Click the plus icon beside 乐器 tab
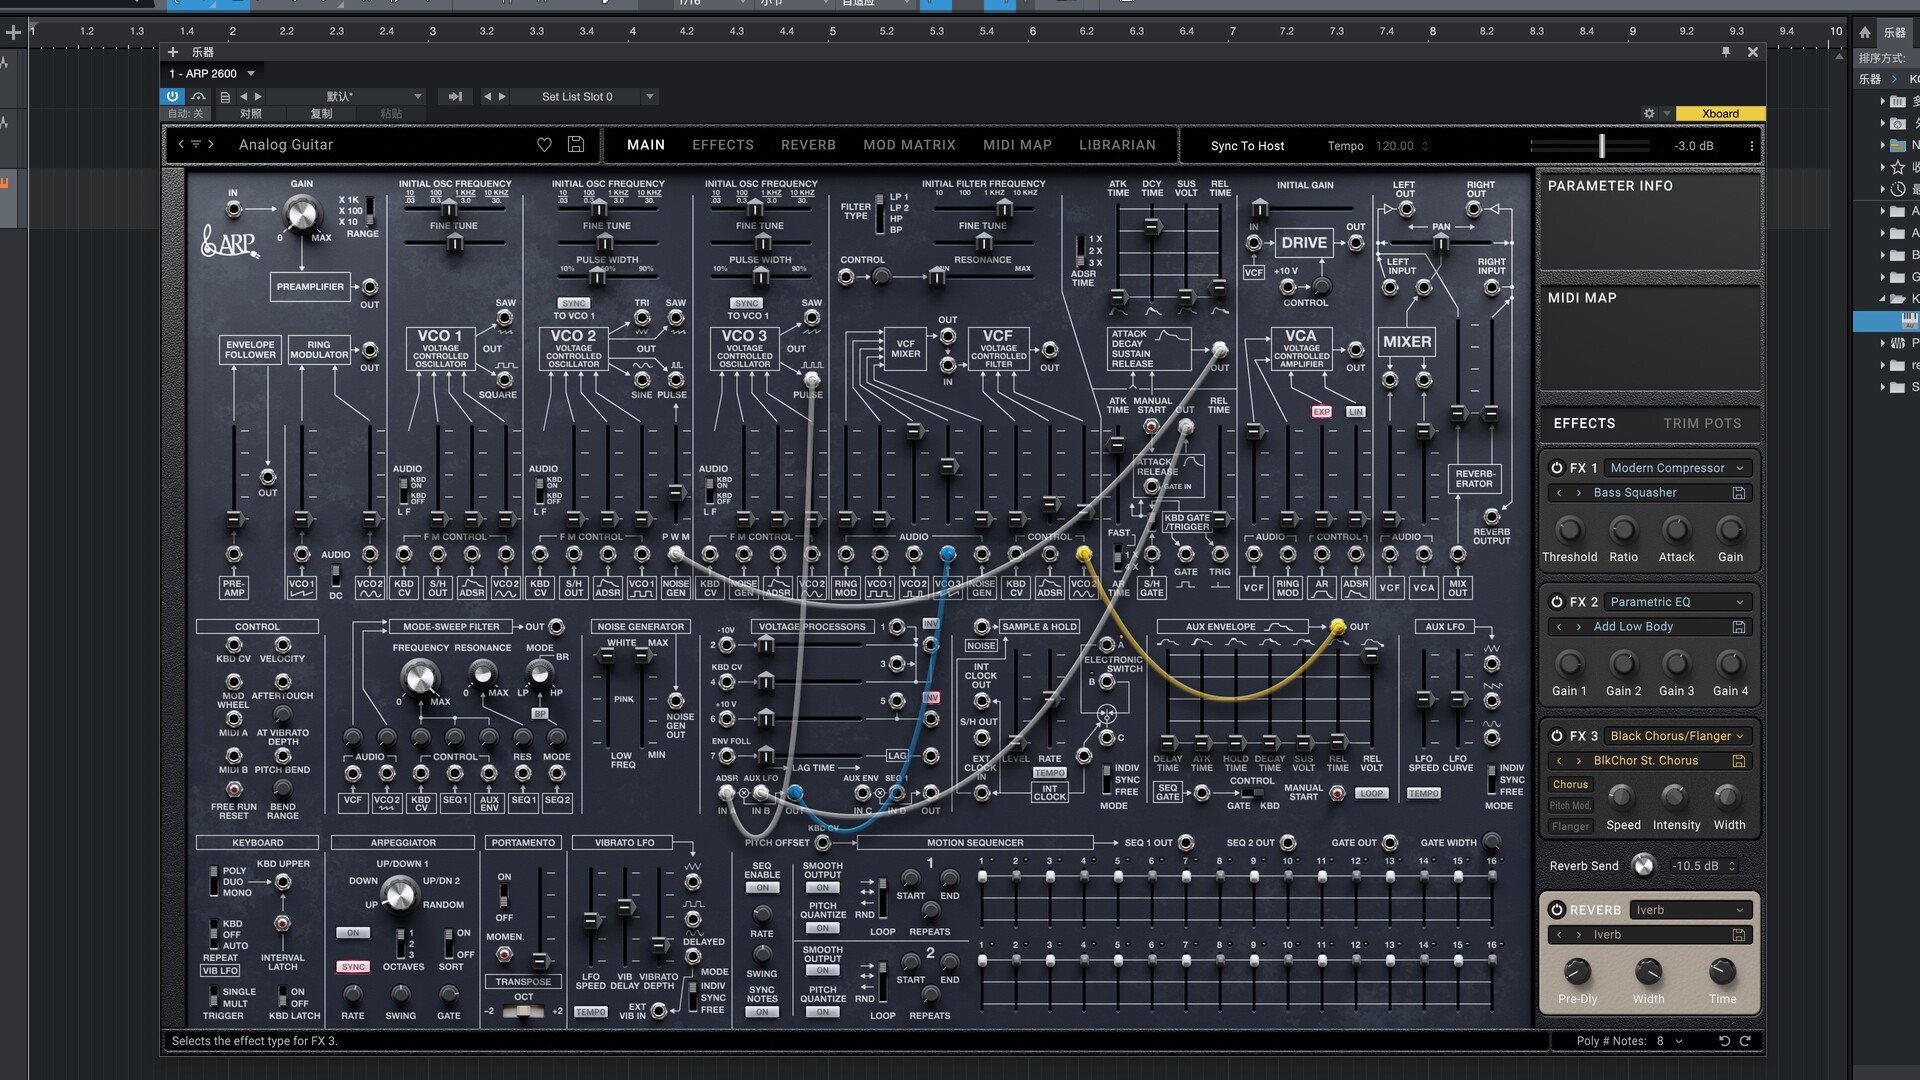1920x1080 pixels. [173, 52]
